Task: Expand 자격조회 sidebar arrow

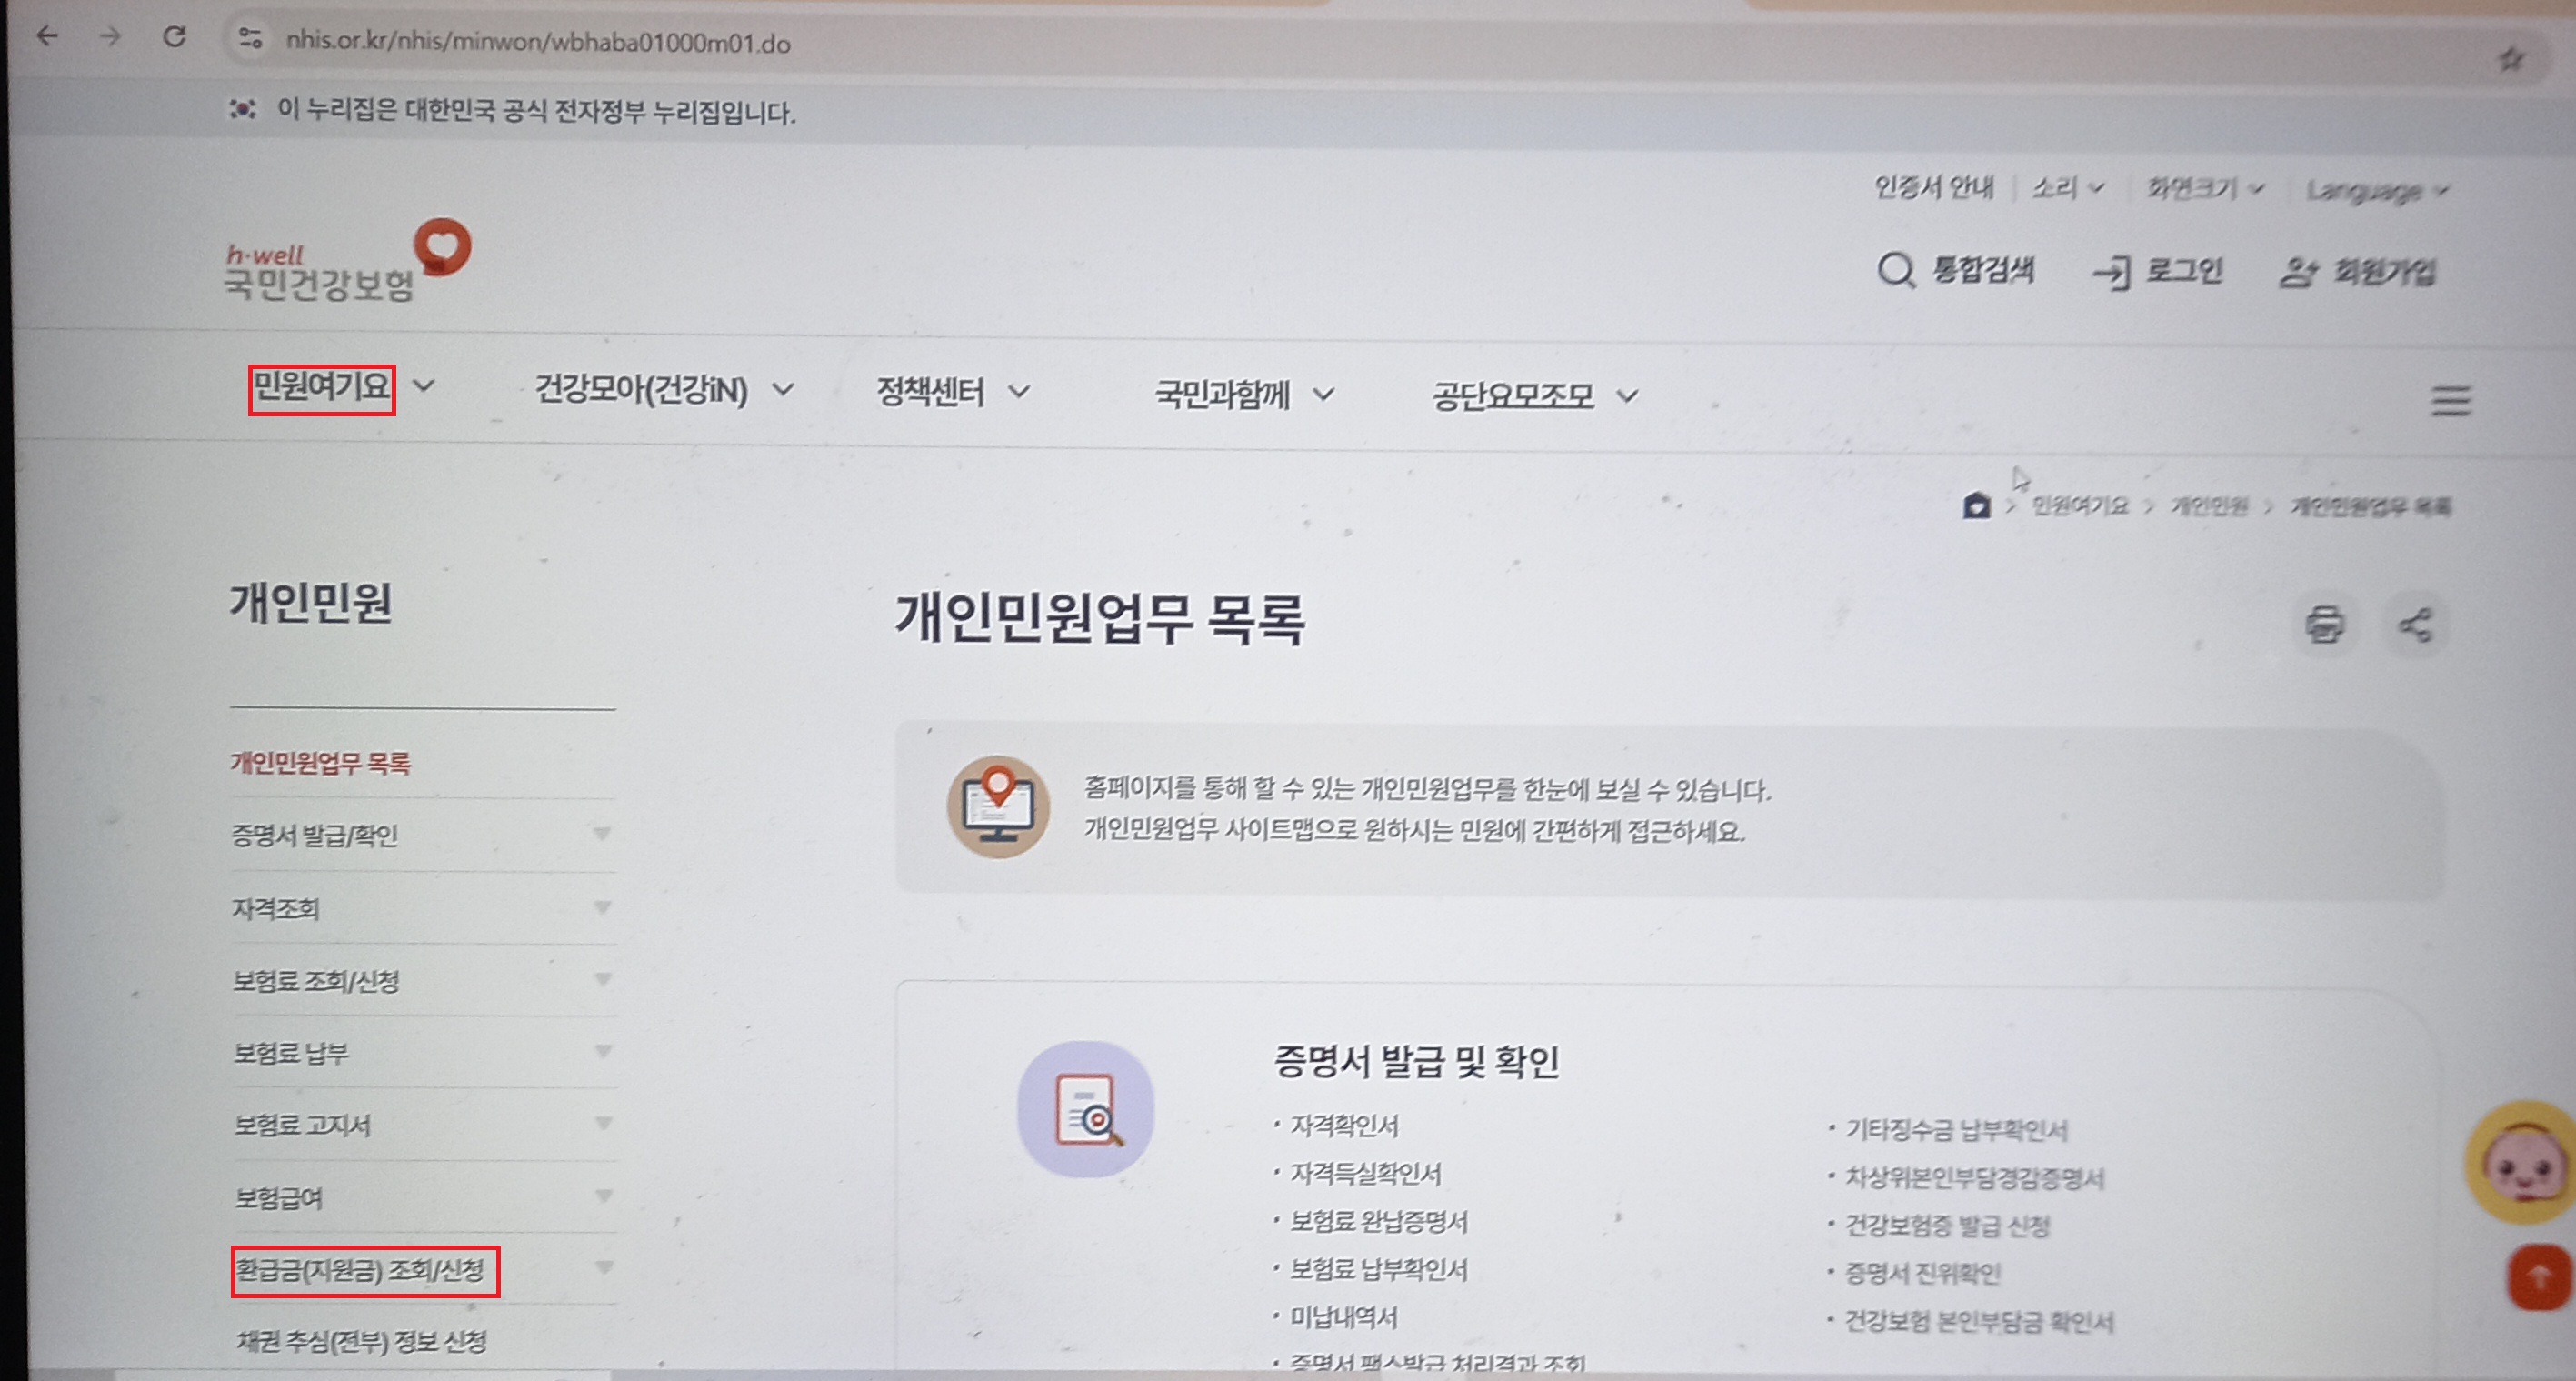Action: point(602,907)
